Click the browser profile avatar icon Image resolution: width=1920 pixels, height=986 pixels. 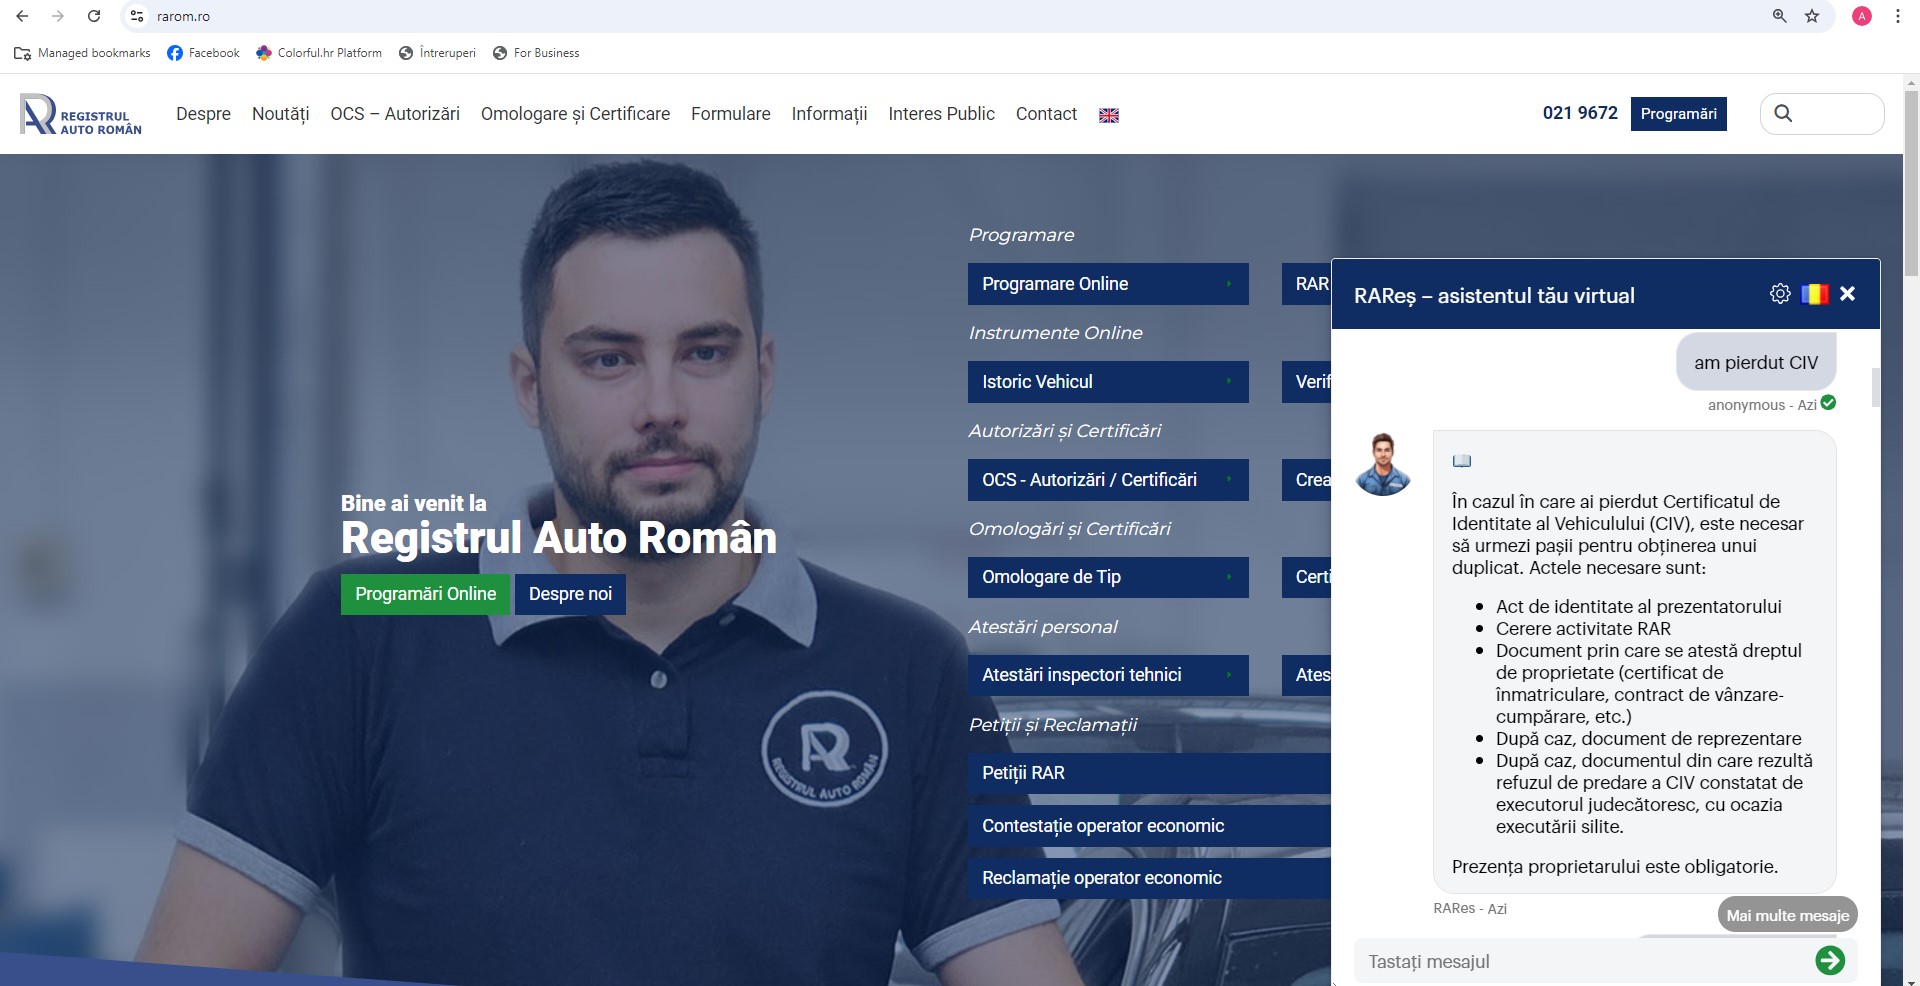pos(1861,16)
